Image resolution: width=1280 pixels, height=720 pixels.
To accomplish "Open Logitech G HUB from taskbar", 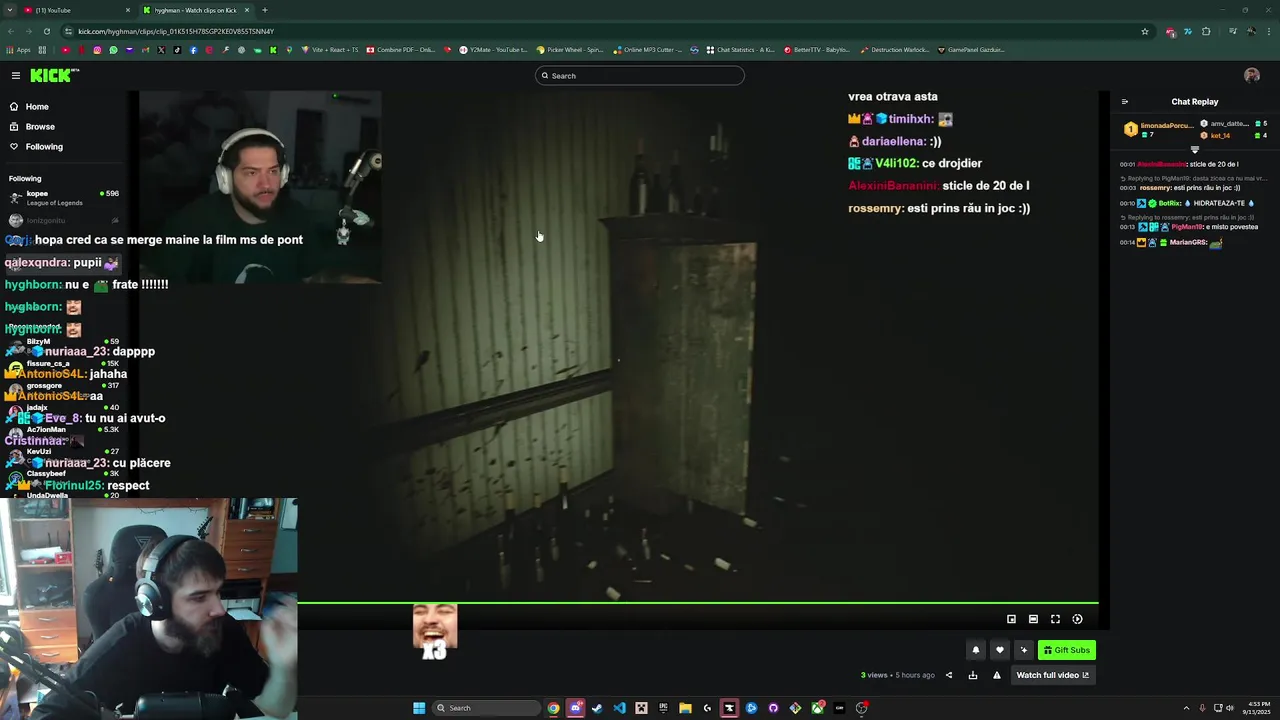I will point(707,708).
